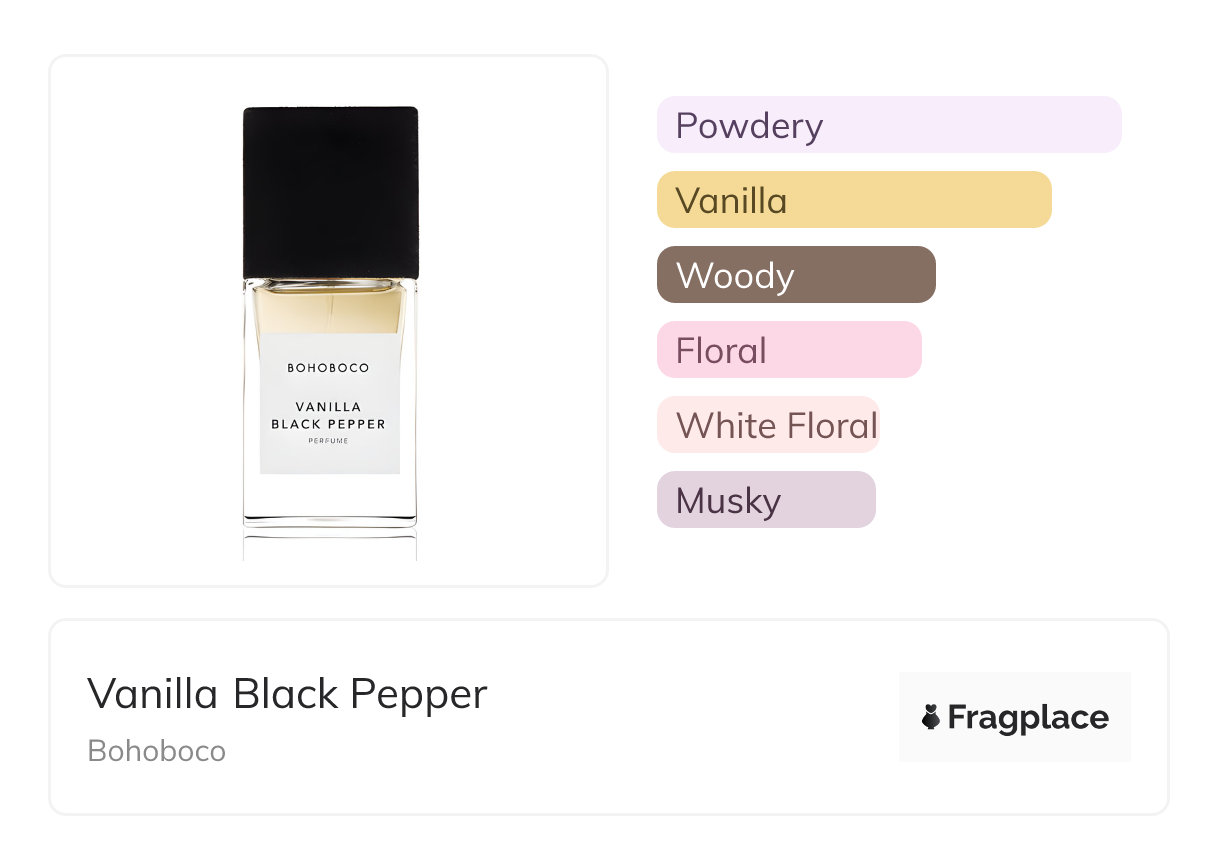The height and width of the screenshot is (864, 1218).
Task: Select the Powdery accord bar
Action: tap(888, 125)
